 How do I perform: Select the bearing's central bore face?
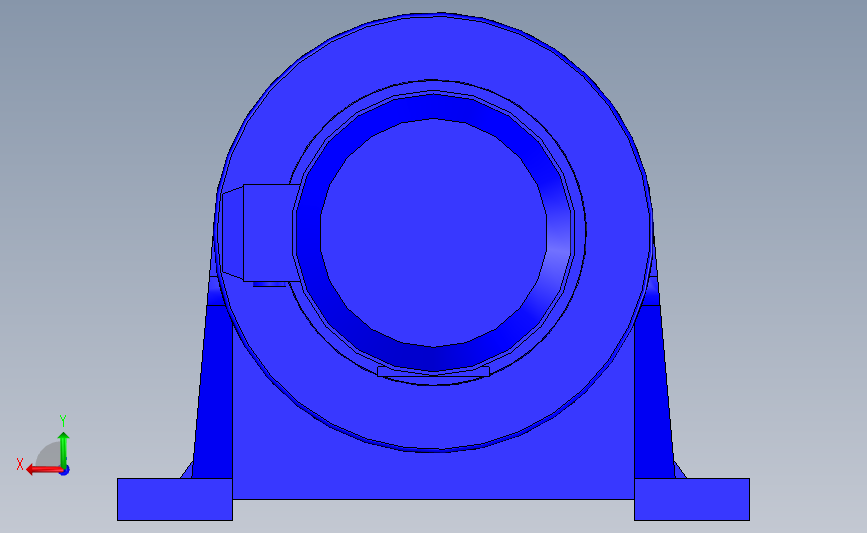pos(433,233)
